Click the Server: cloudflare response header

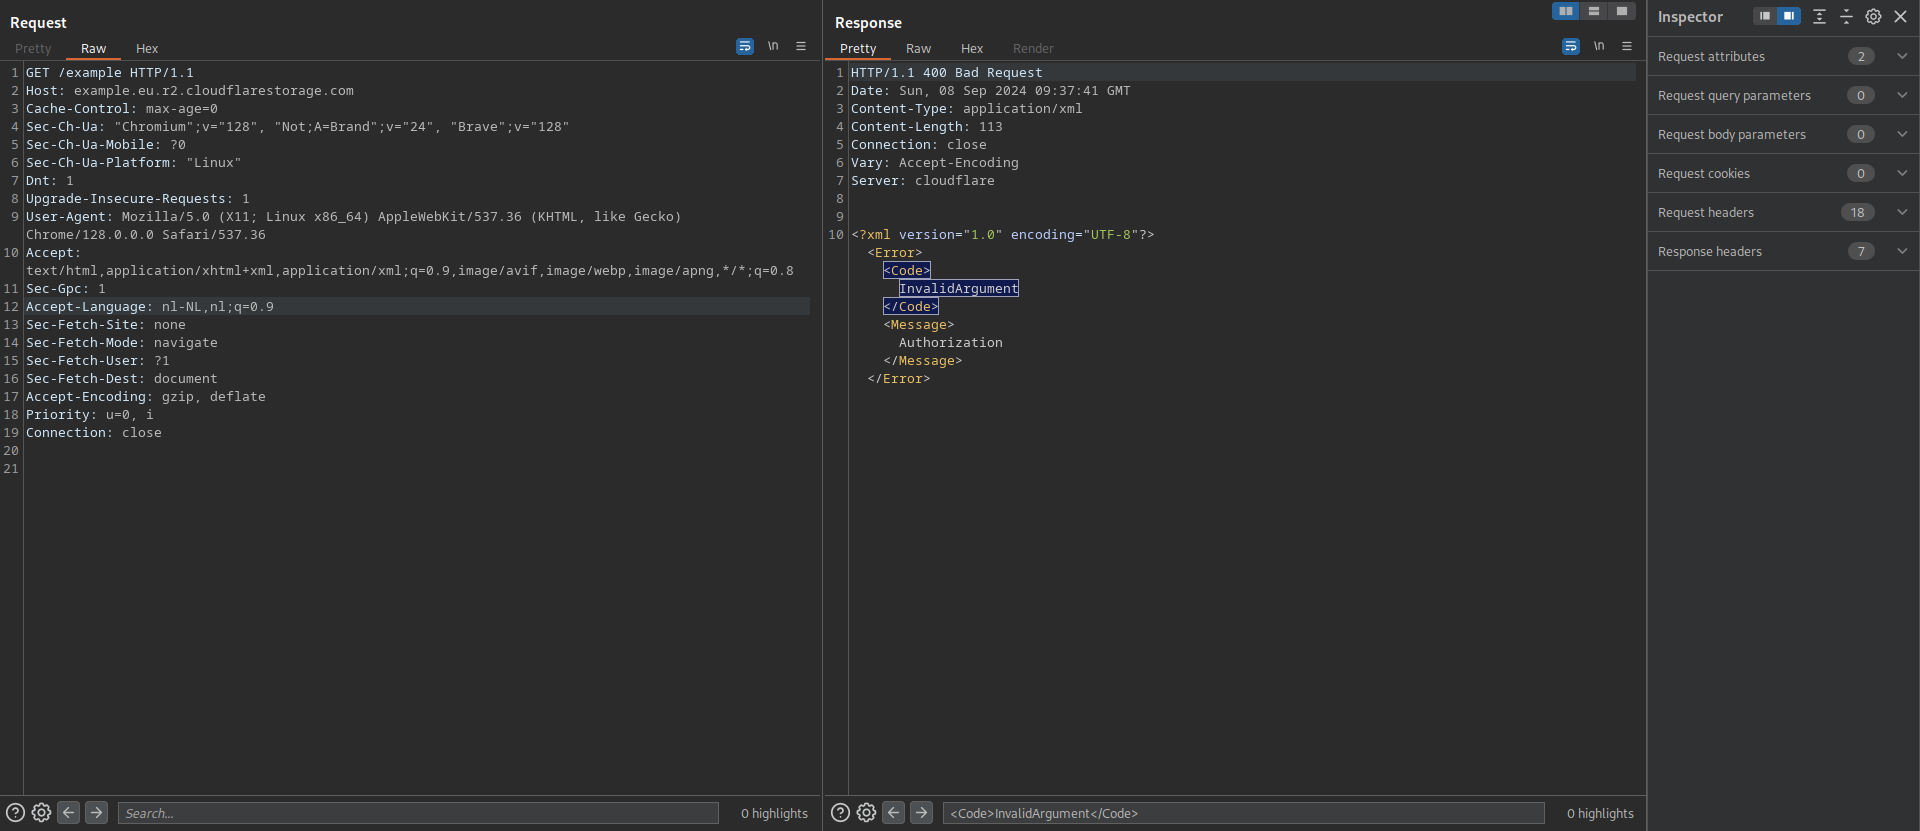(x=923, y=181)
